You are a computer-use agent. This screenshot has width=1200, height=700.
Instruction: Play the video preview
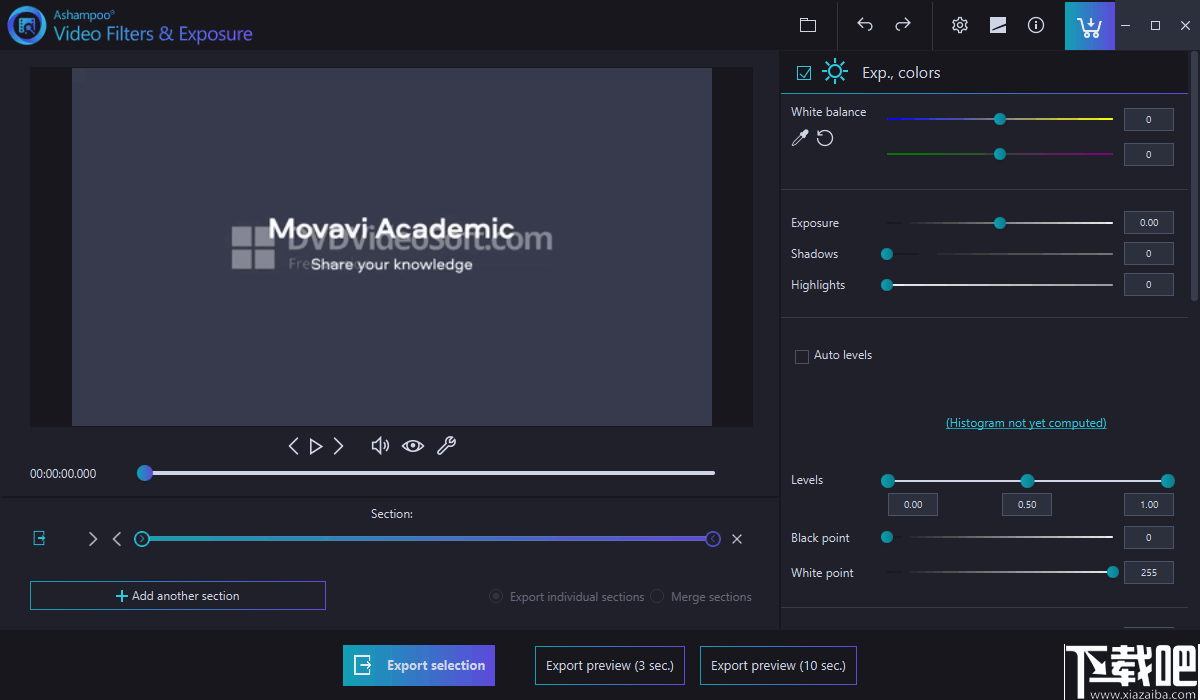(316, 446)
